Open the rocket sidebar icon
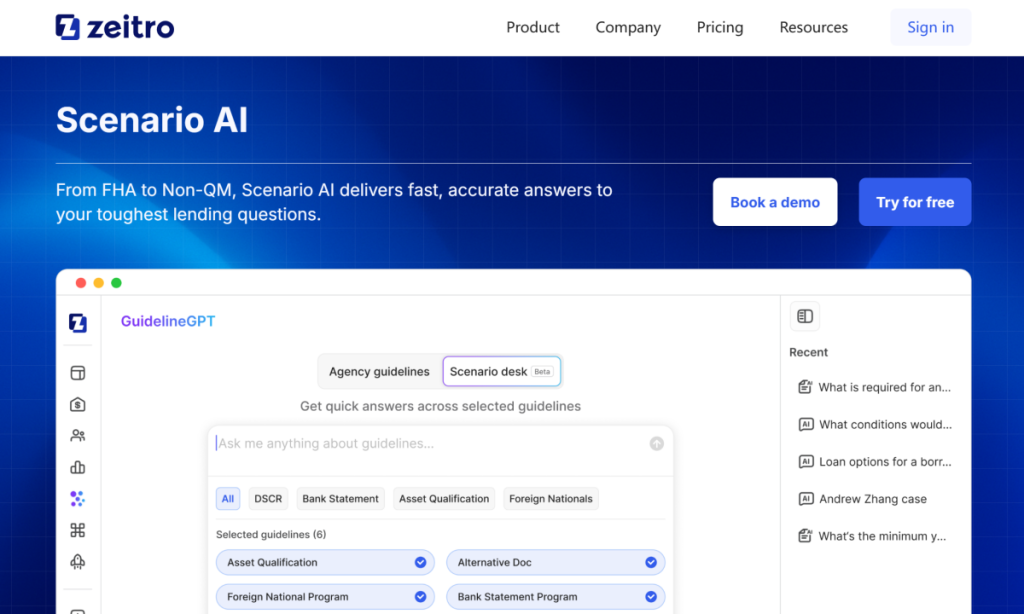The width and height of the screenshot is (1024, 614). [78, 561]
